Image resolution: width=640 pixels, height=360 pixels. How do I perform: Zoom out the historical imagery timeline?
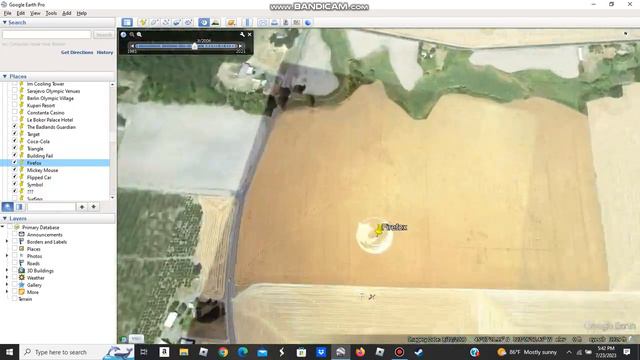click(132, 35)
